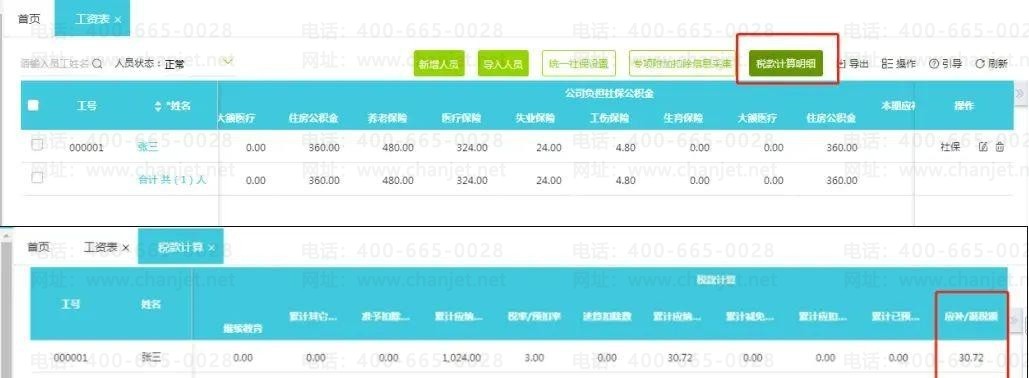This screenshot has width=1029, height=378.
Task: Click into the employee name search field
Action: 55,64
